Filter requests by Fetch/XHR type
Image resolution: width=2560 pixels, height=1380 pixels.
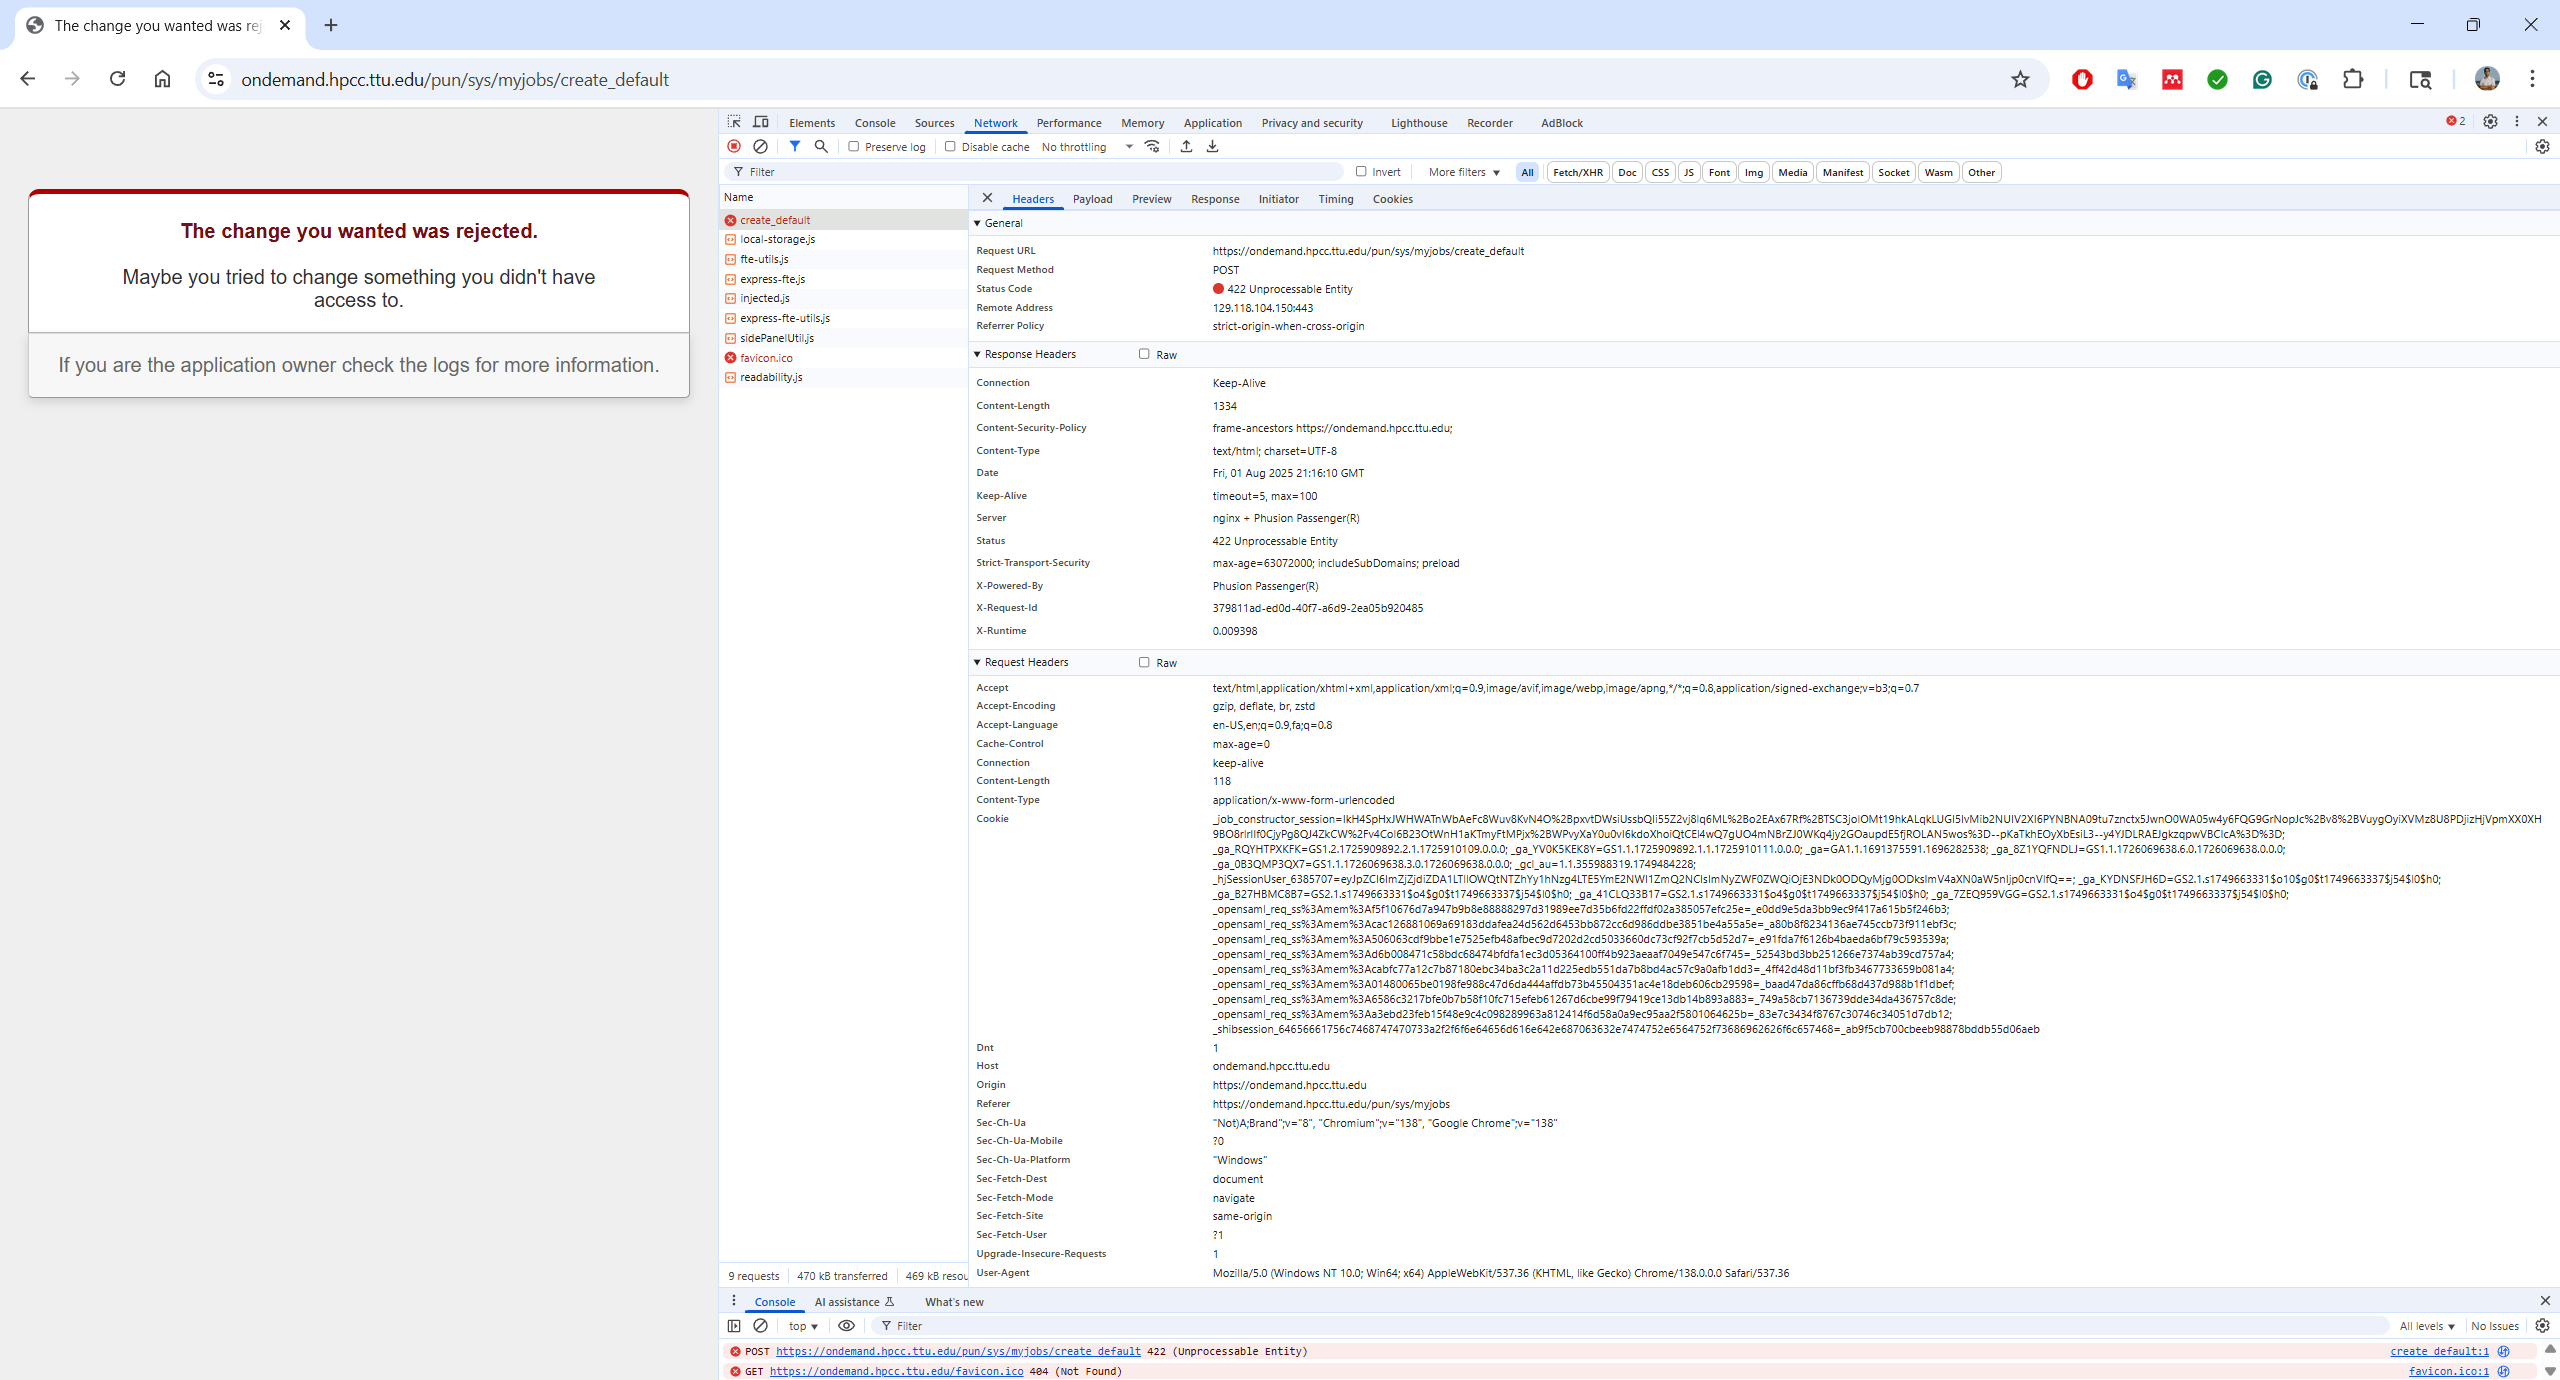1577,172
